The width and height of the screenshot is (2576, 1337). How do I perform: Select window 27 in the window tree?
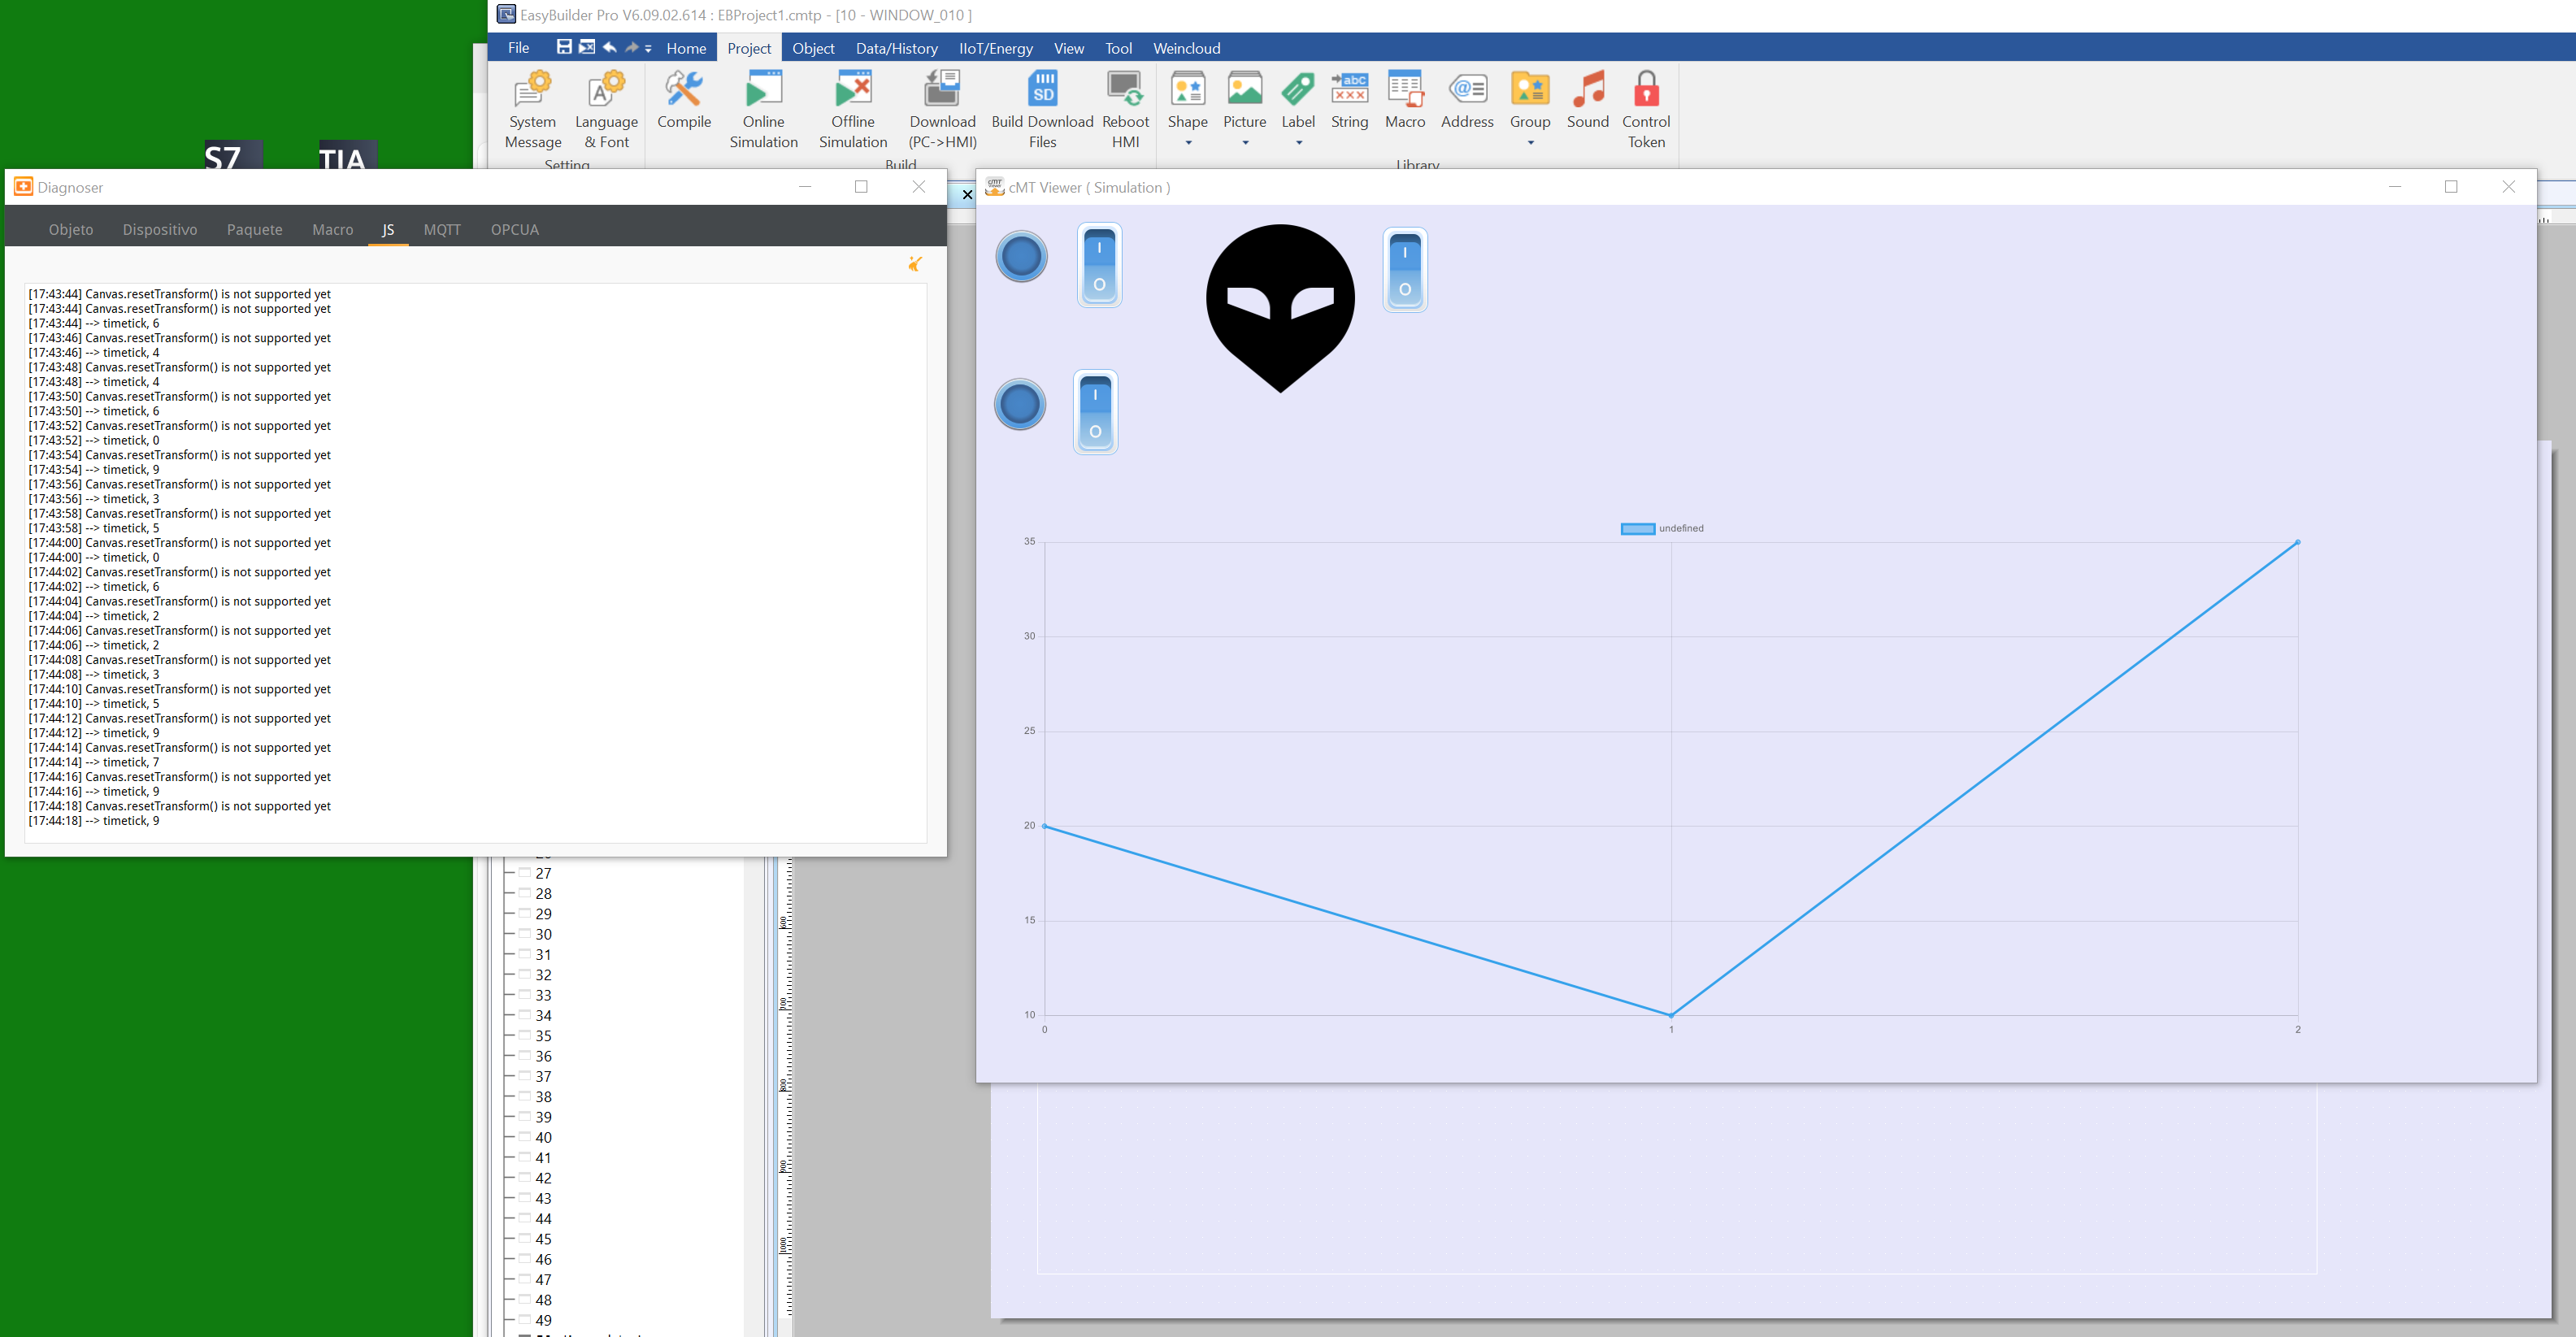(x=543, y=873)
